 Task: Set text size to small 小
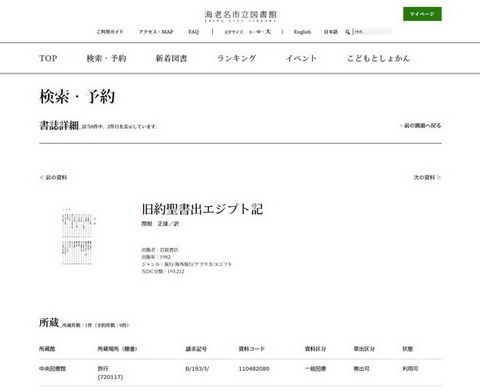(250, 32)
